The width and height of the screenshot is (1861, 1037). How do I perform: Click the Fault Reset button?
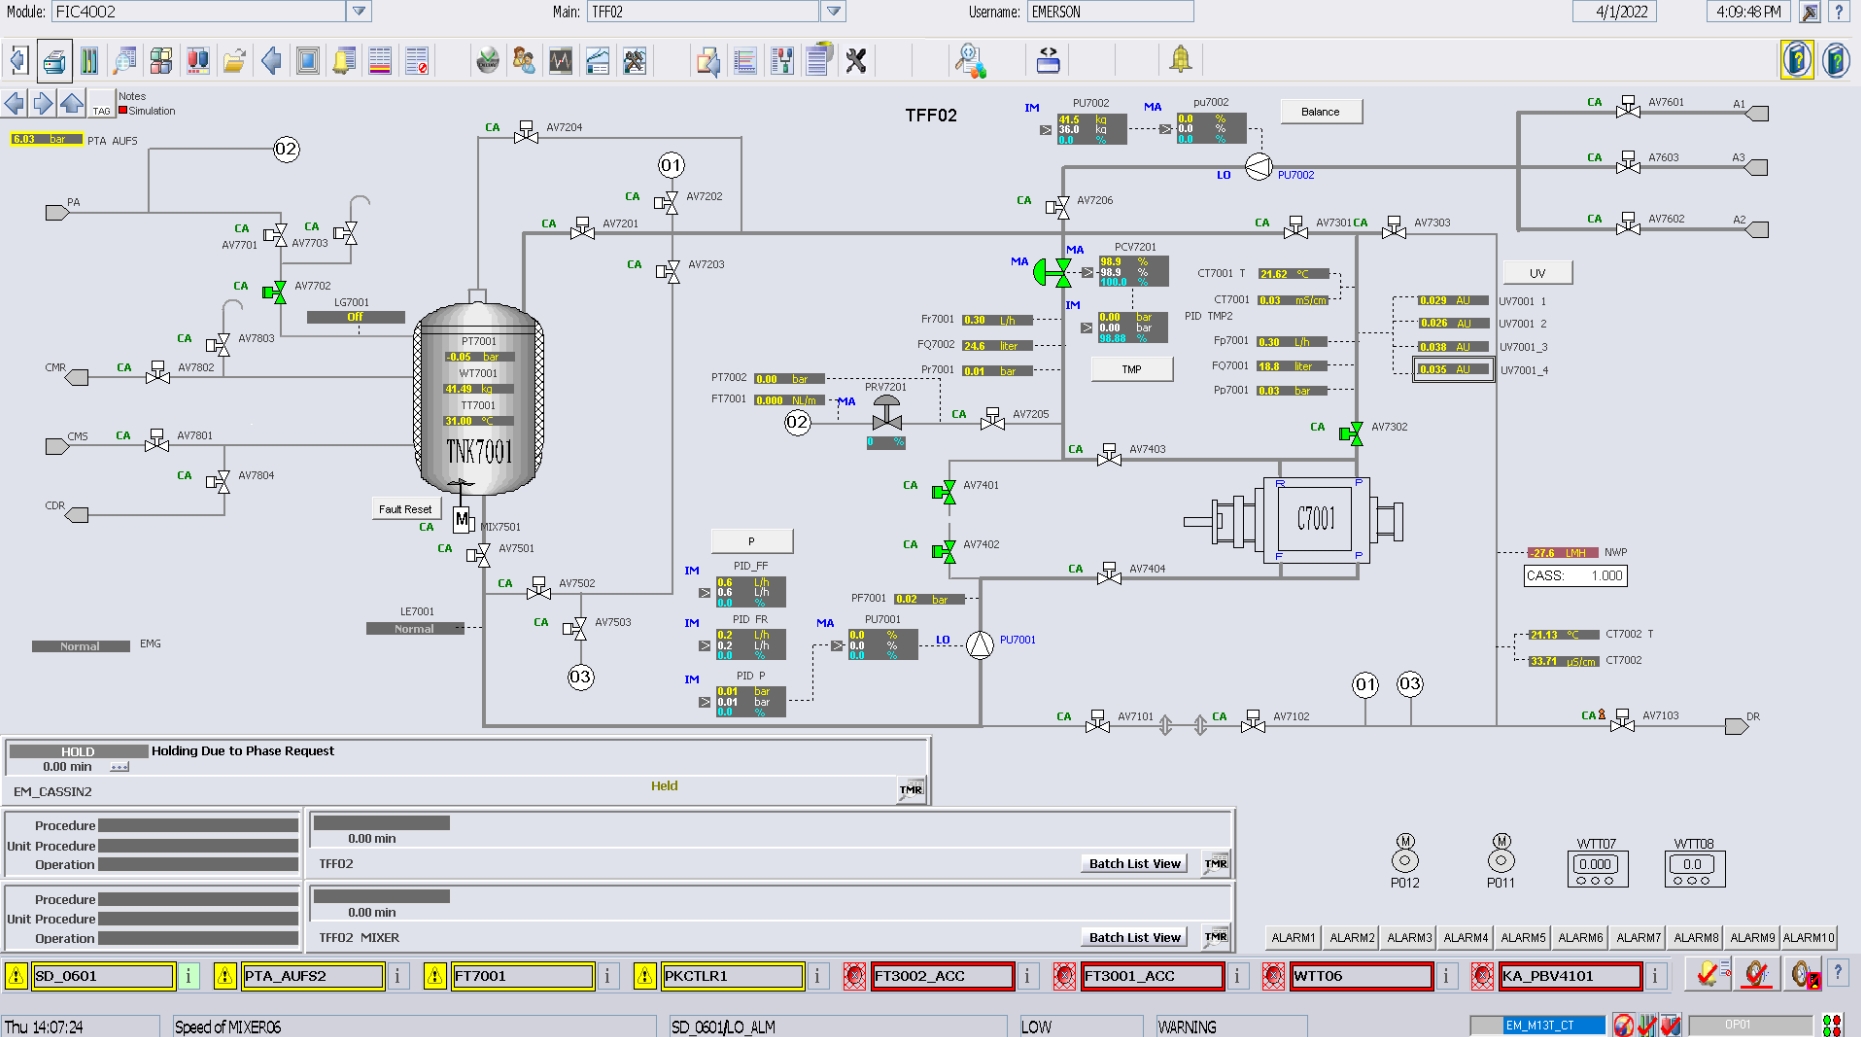[405, 509]
